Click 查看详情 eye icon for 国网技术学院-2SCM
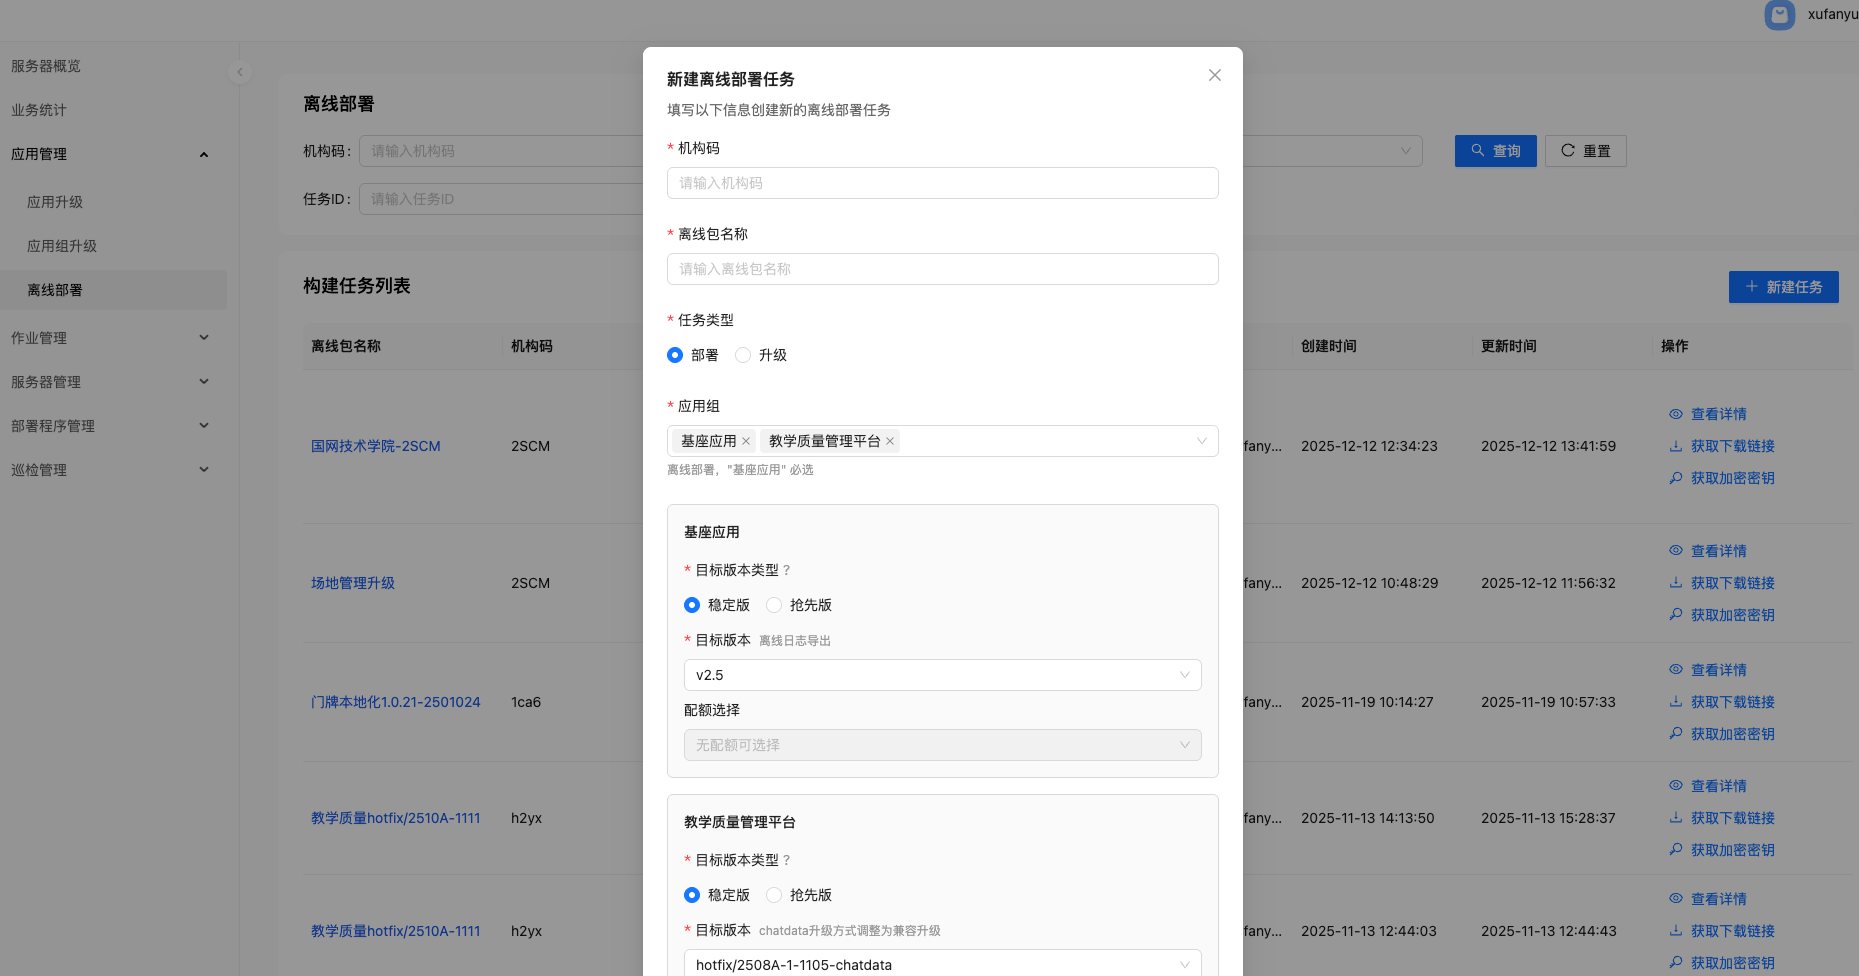 click(1676, 414)
